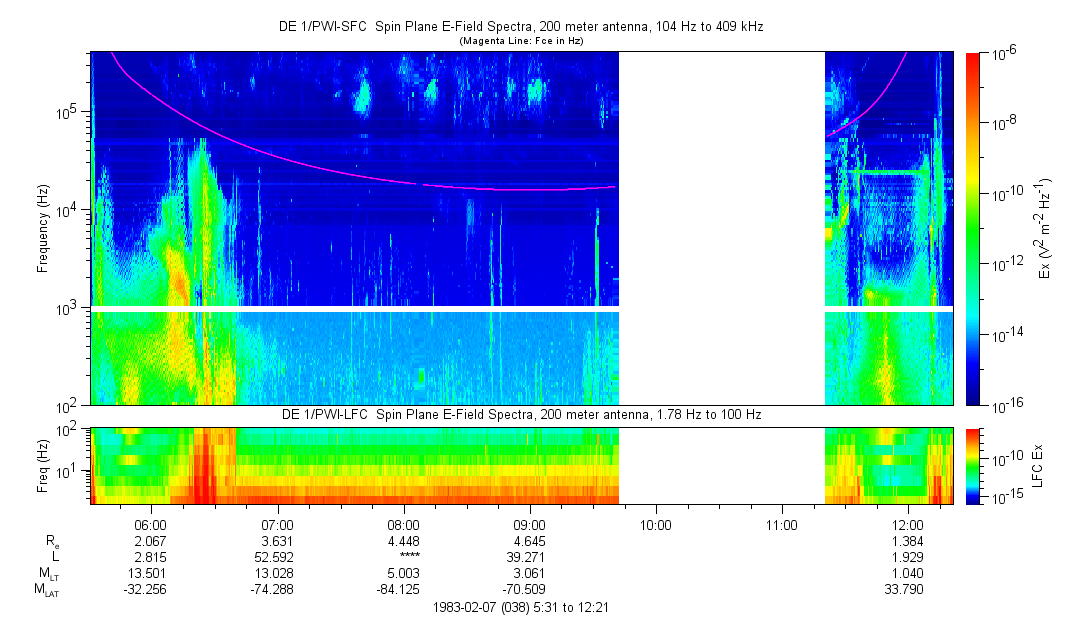The image size is (1083, 620).
Task: Select the L value 52.592 under 07:00
Action: [277, 556]
